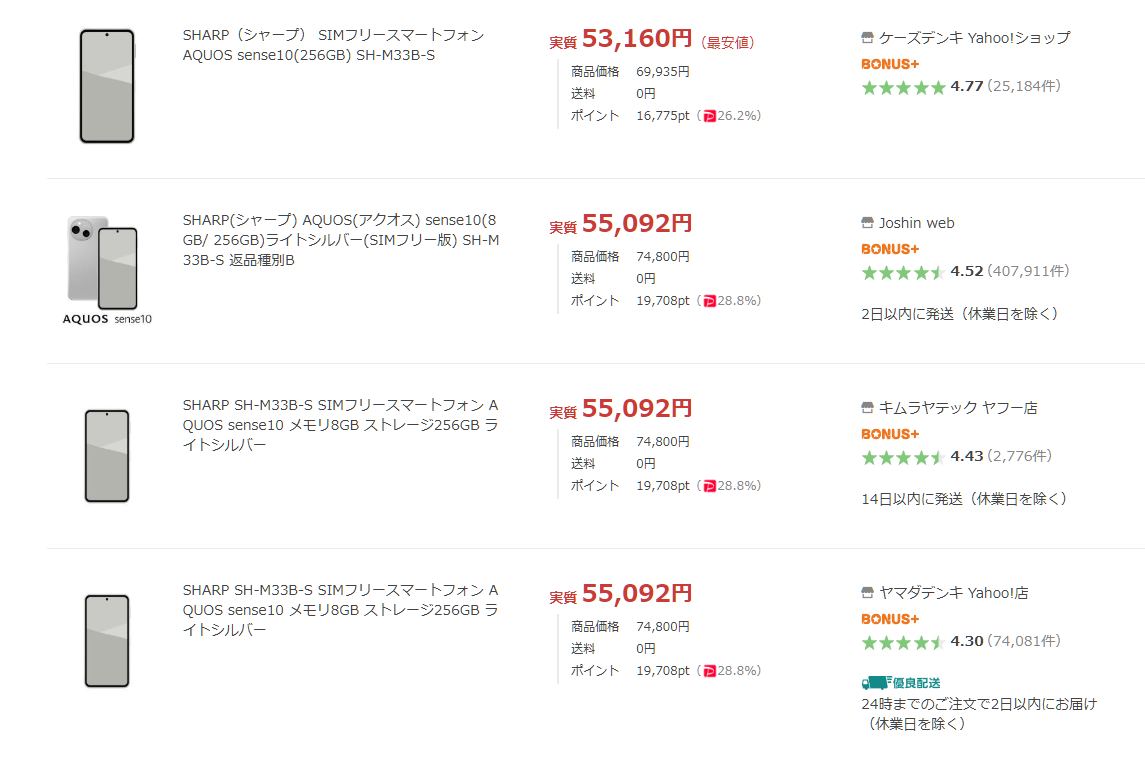Viewport: 1145px width, 758px height.
Task: Click the BONUS+ badge under Joshin web
Action: (x=890, y=249)
